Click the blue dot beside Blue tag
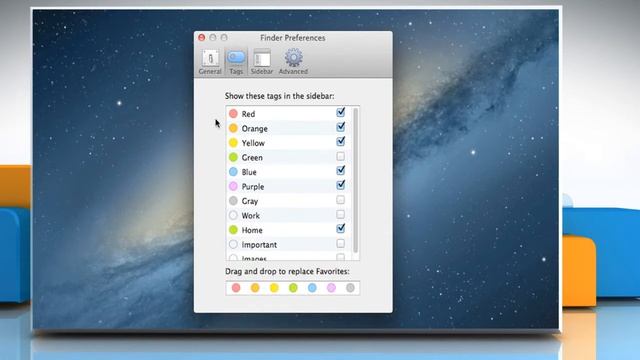Image resolution: width=640 pixels, height=360 pixels. 233,172
